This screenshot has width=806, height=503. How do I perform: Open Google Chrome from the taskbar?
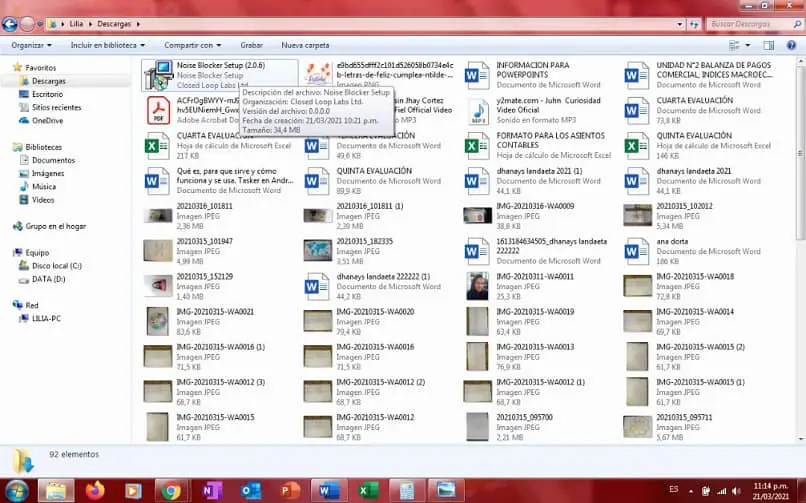[172, 490]
